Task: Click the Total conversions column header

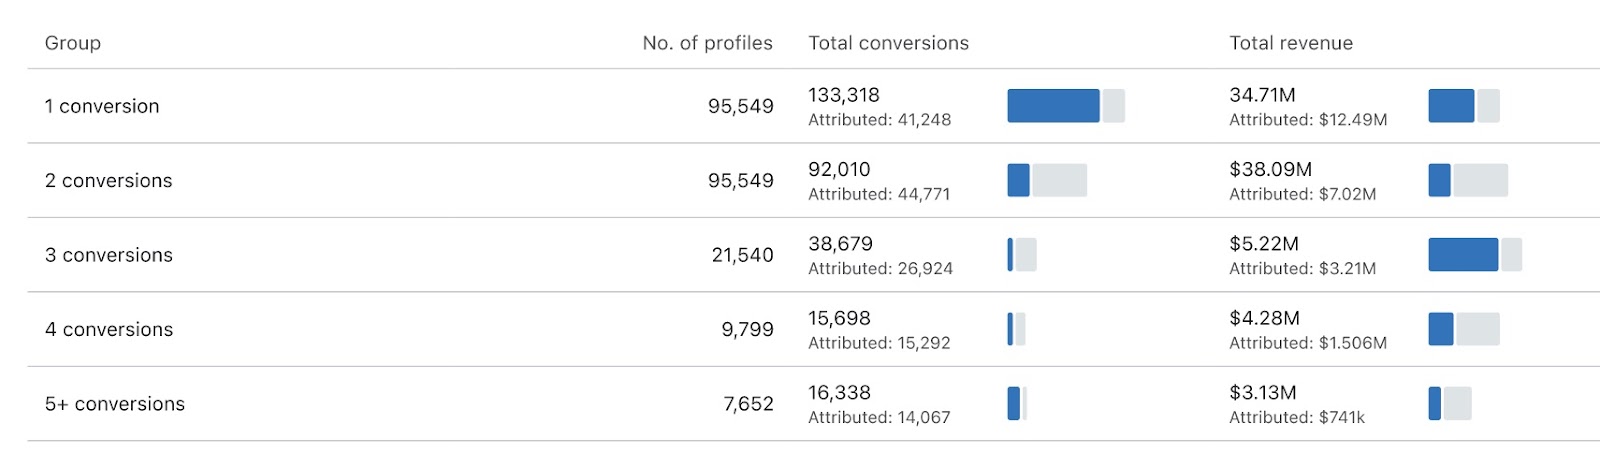Action: coord(888,43)
